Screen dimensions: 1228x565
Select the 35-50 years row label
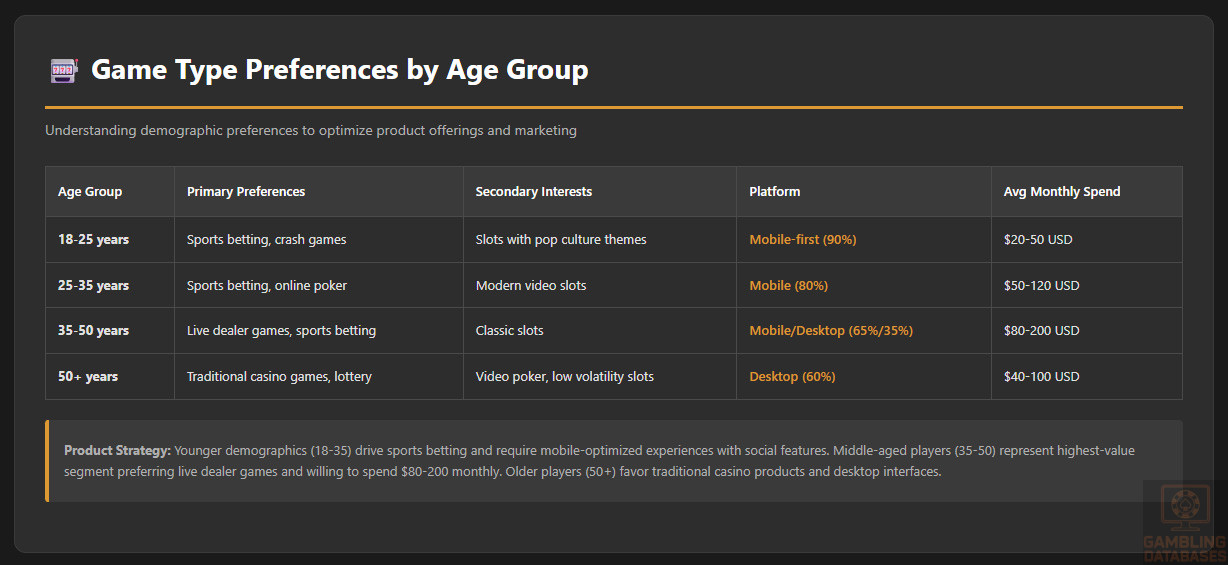point(93,331)
